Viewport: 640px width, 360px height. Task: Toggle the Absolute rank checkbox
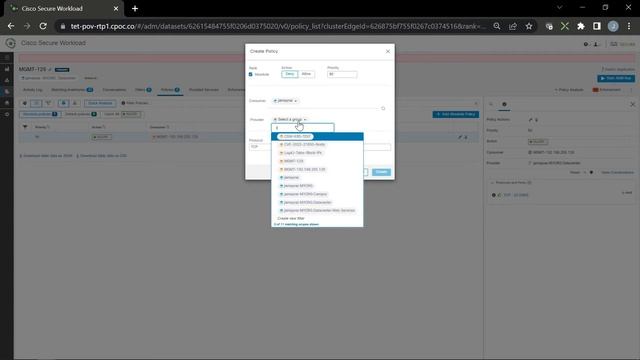[x=251, y=74]
